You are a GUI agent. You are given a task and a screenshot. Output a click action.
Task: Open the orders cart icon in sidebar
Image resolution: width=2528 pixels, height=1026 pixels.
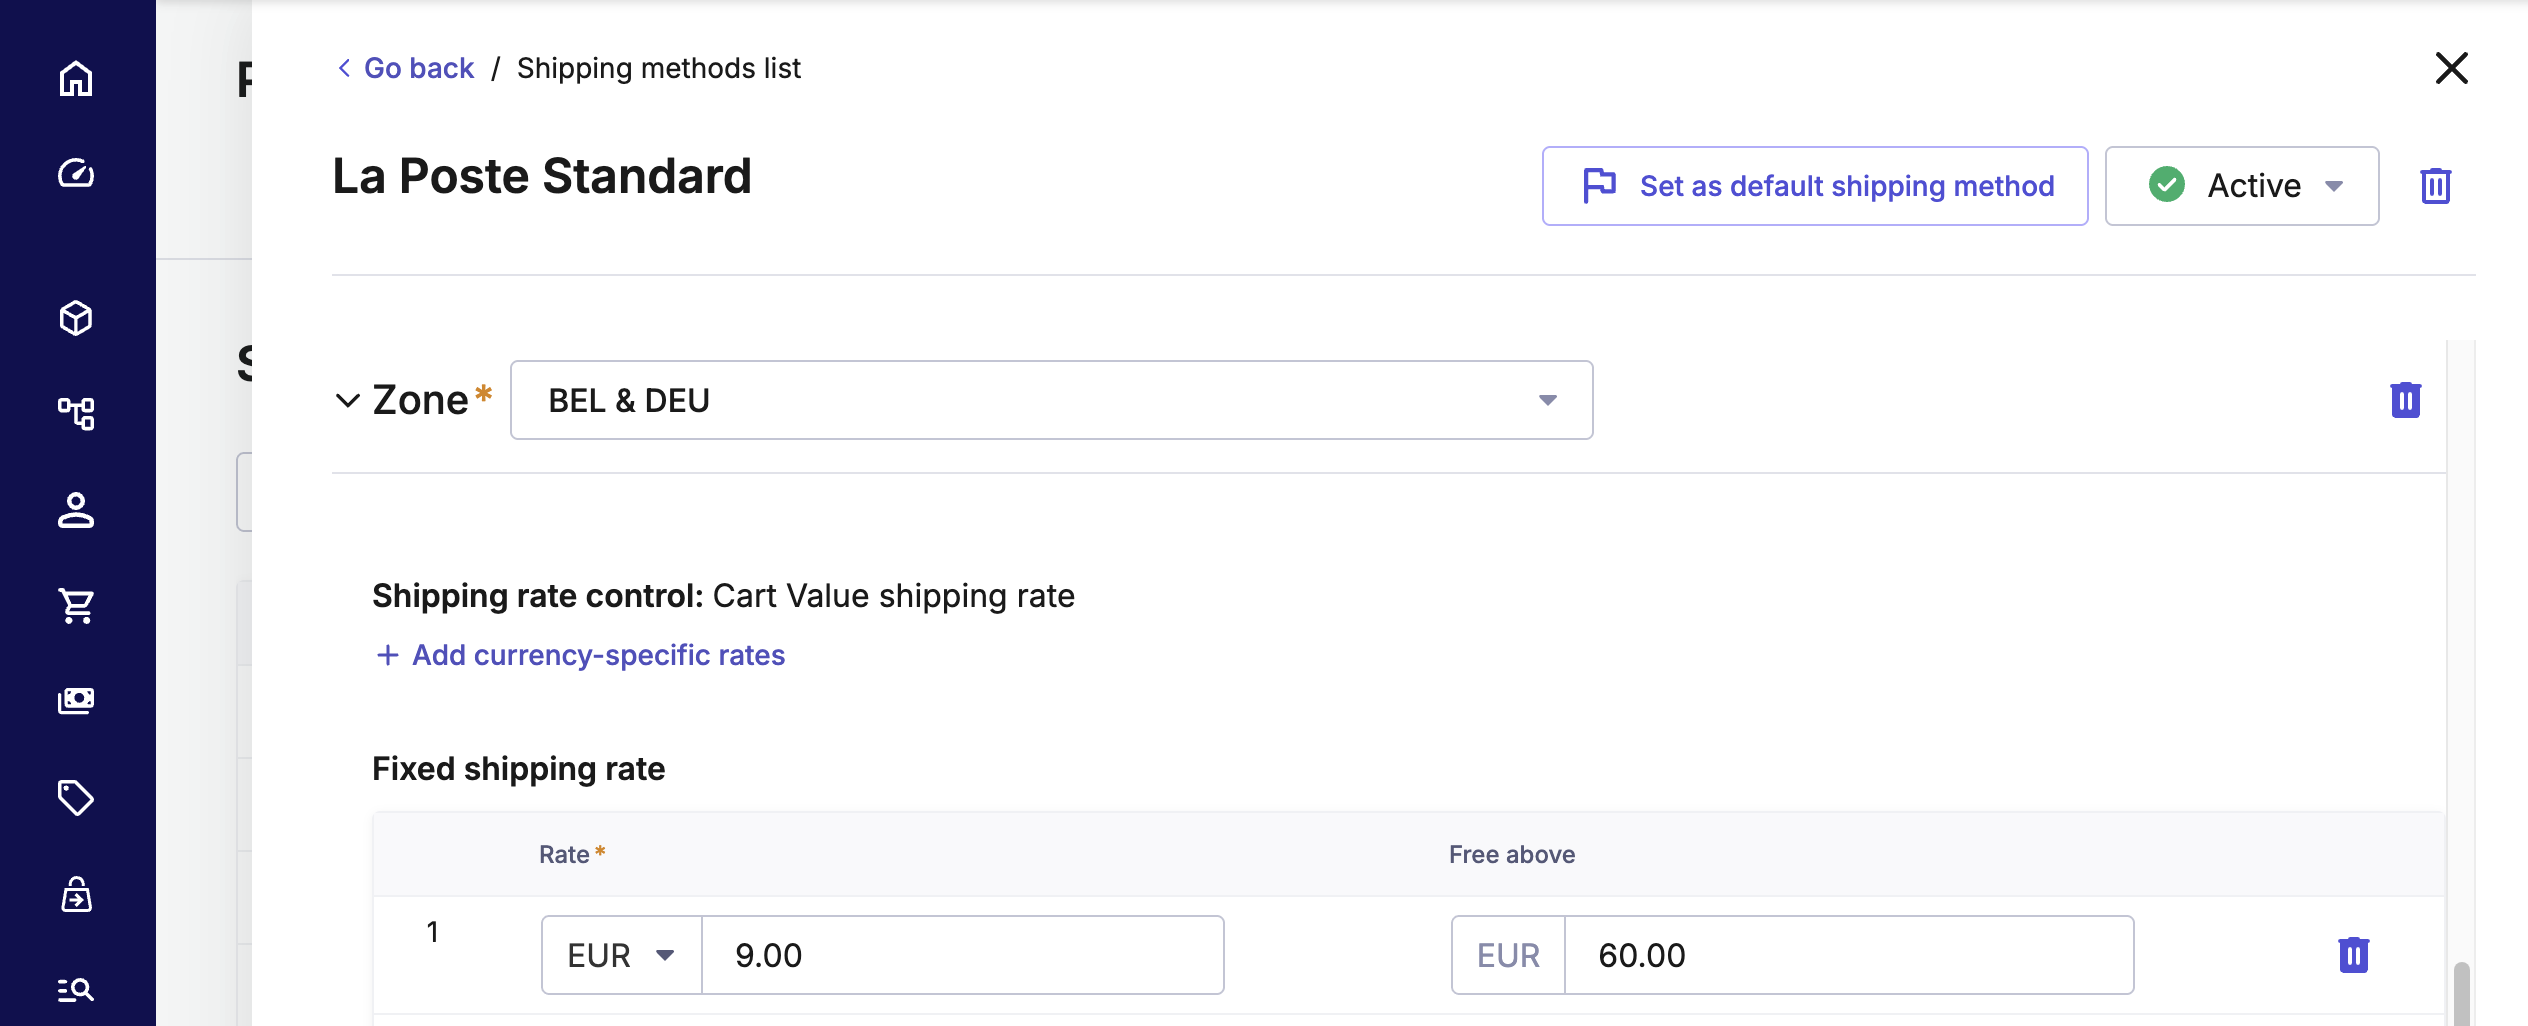tap(76, 605)
